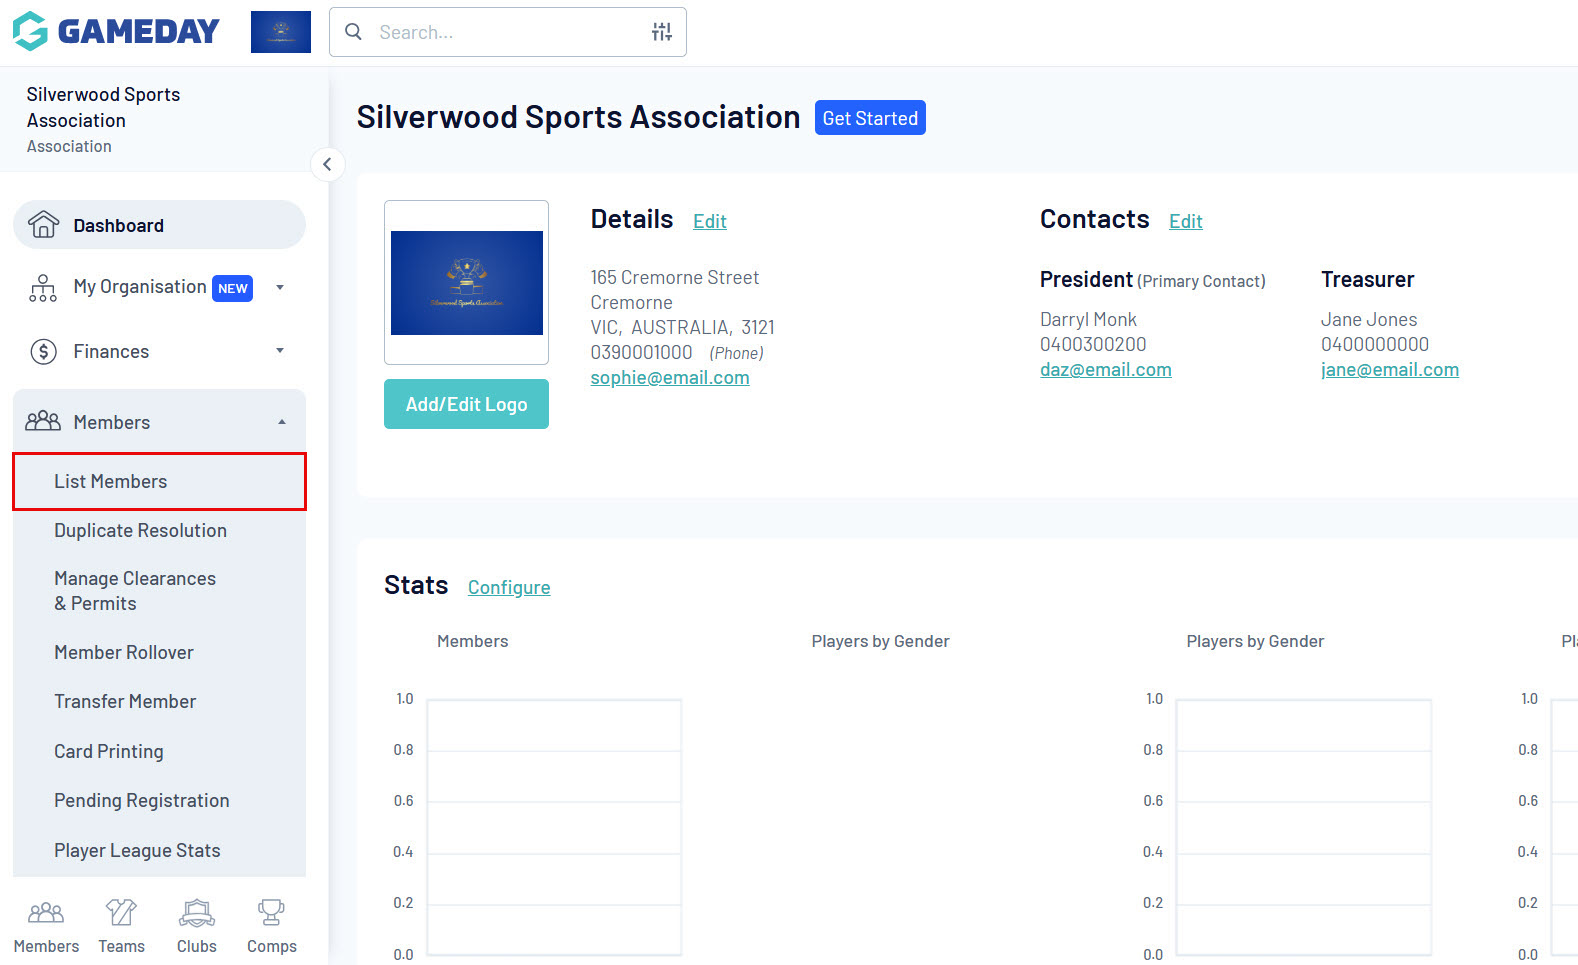This screenshot has height=965, width=1578.
Task: Expand the My Organisation dropdown arrow
Action: coord(280,288)
